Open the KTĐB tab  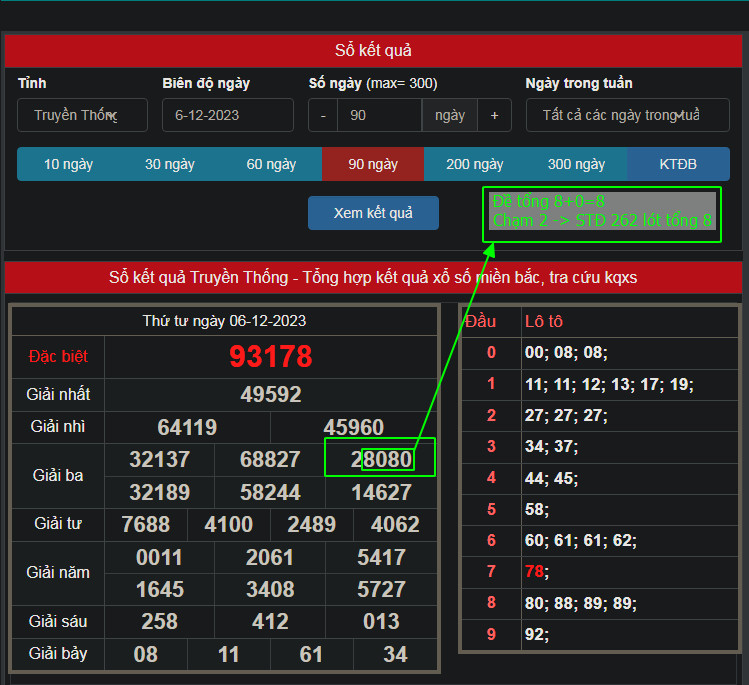[678, 164]
